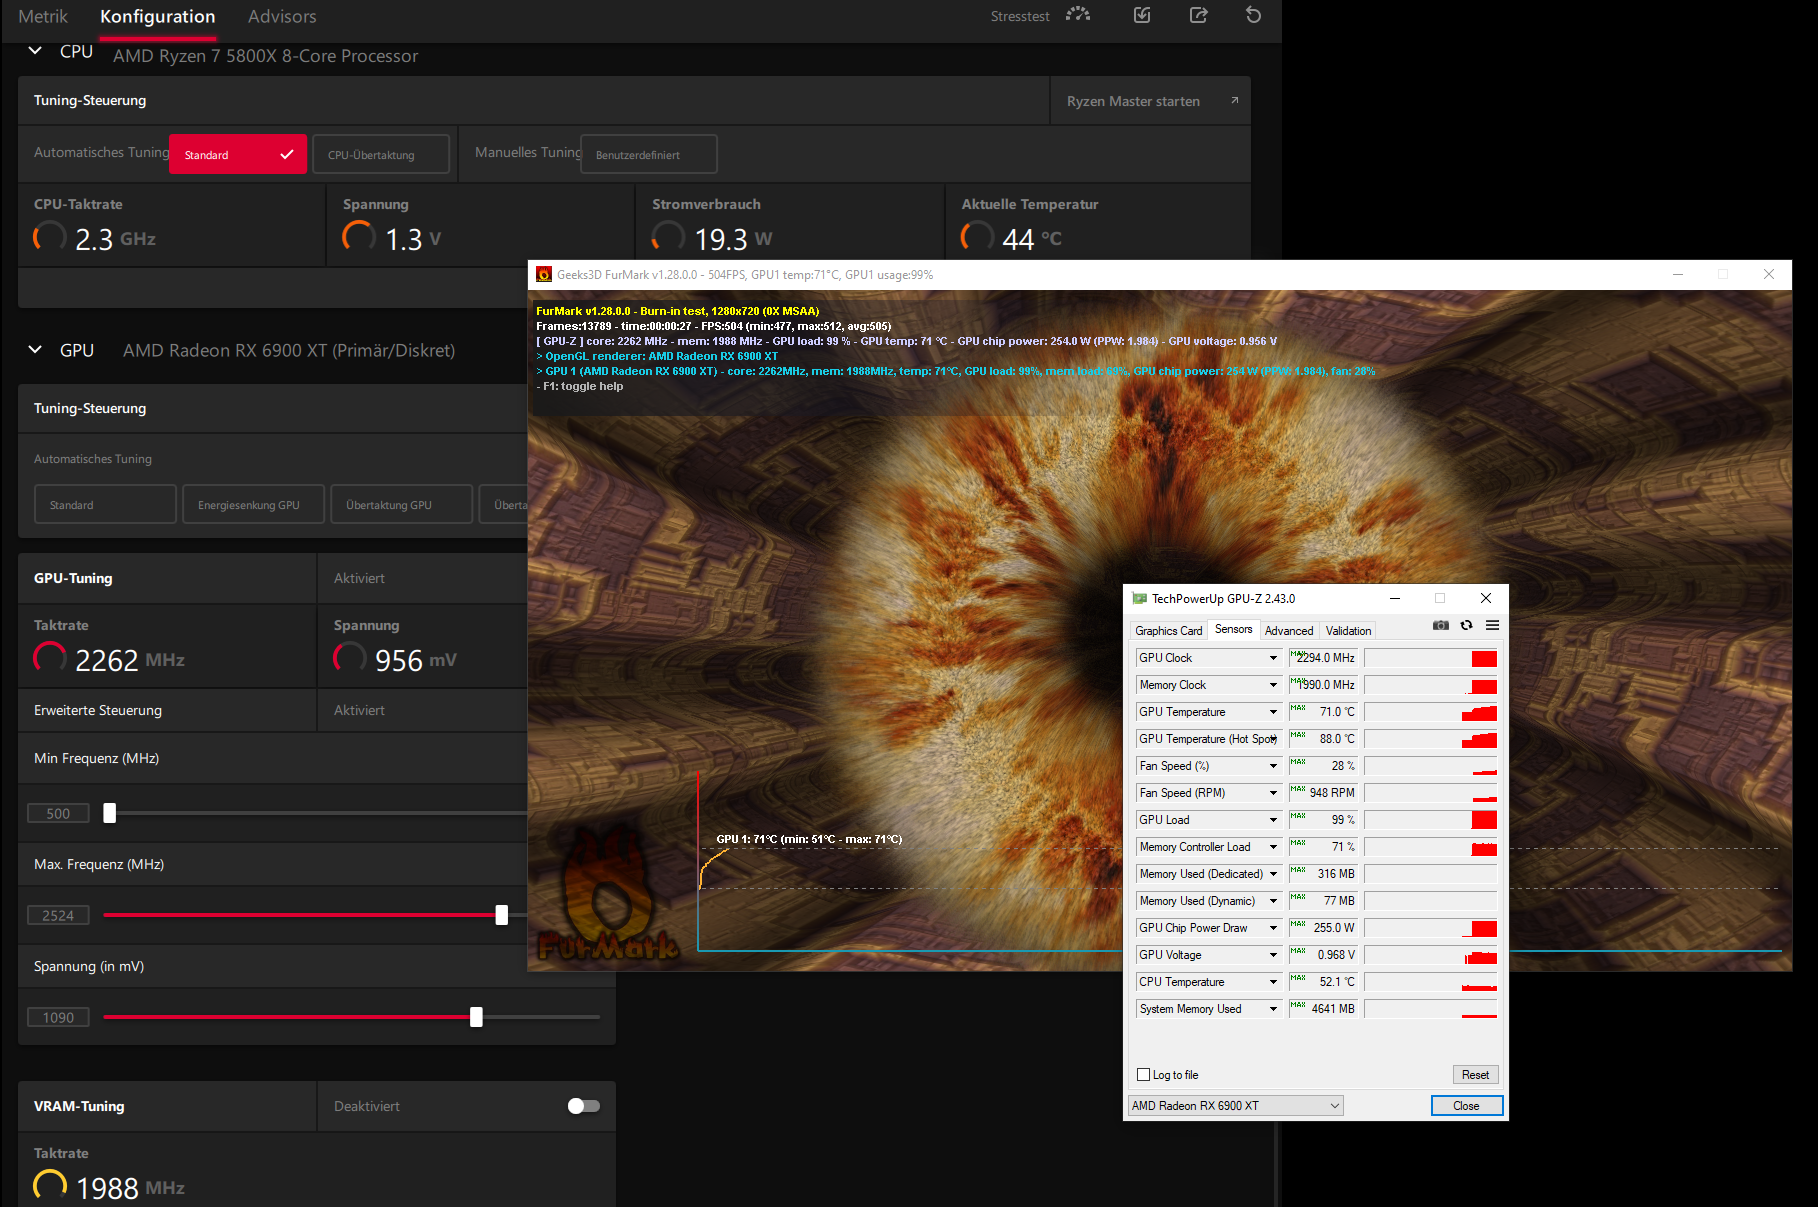Click the Max. Frequenz 2524 input field

[x=58, y=915]
